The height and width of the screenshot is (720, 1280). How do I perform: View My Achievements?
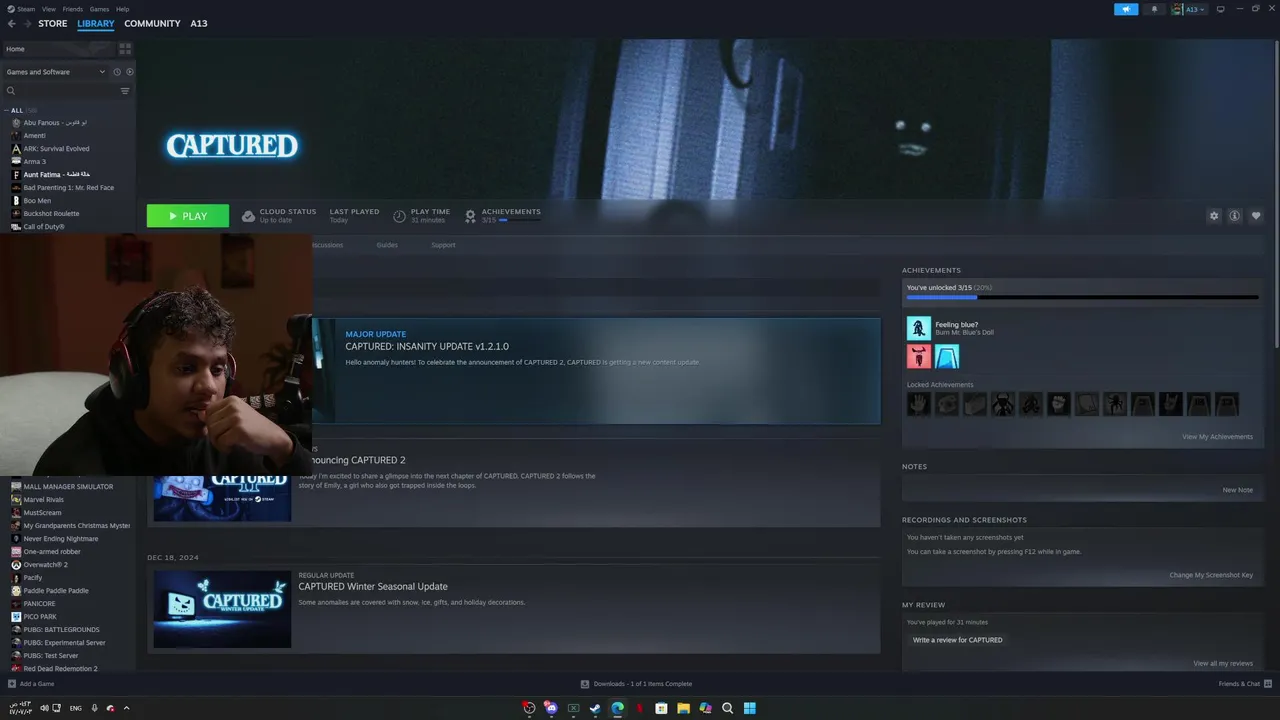[1217, 437]
